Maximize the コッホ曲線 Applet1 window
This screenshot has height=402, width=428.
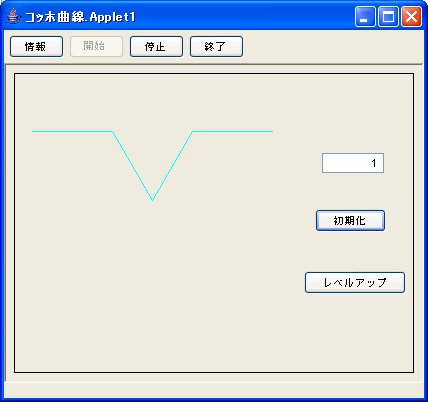388,16
